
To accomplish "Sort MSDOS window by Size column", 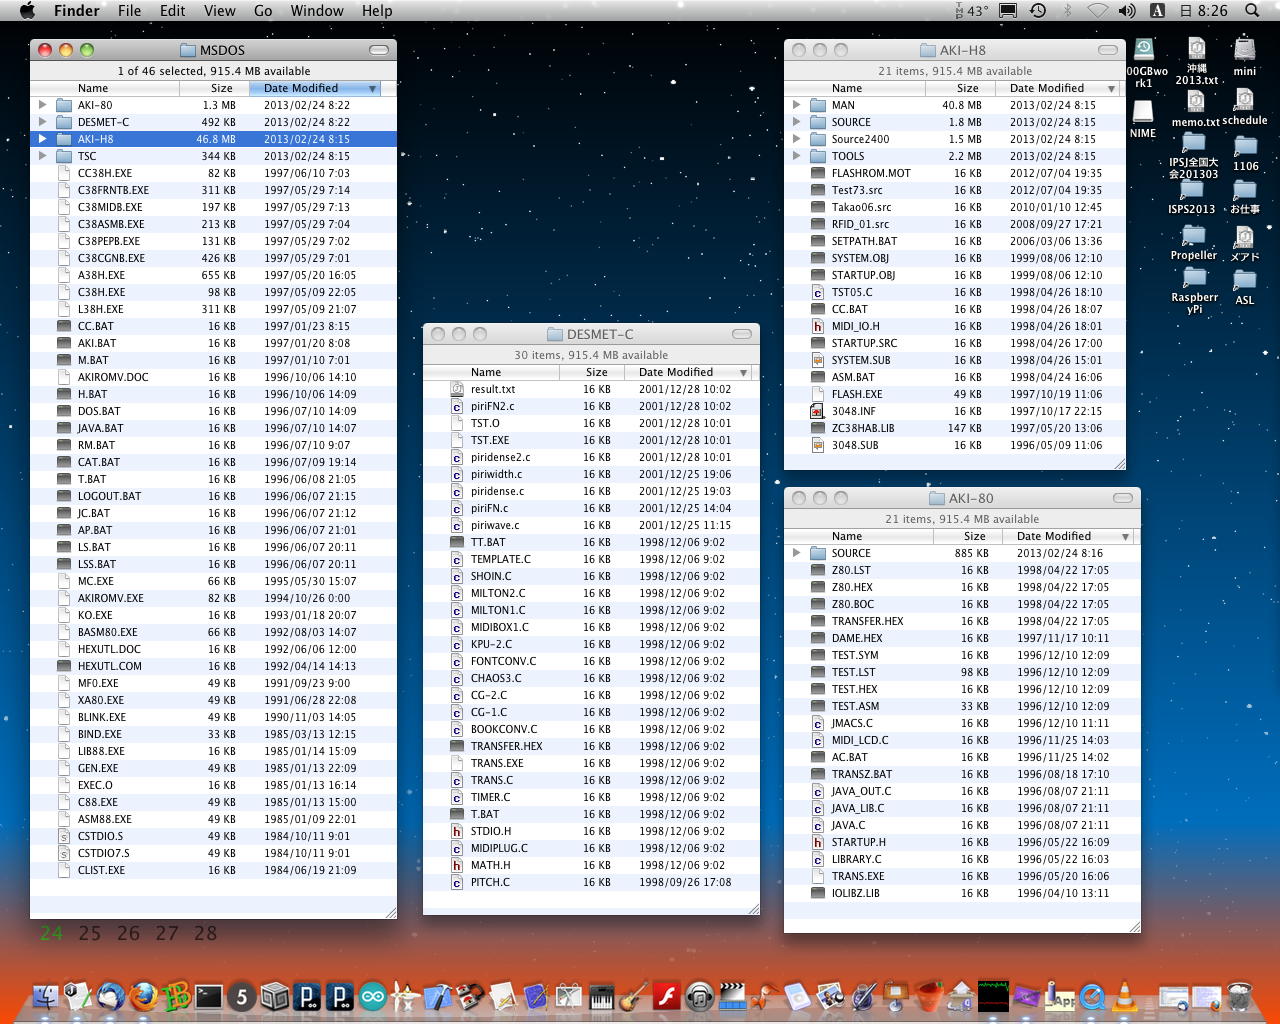I will (x=221, y=88).
